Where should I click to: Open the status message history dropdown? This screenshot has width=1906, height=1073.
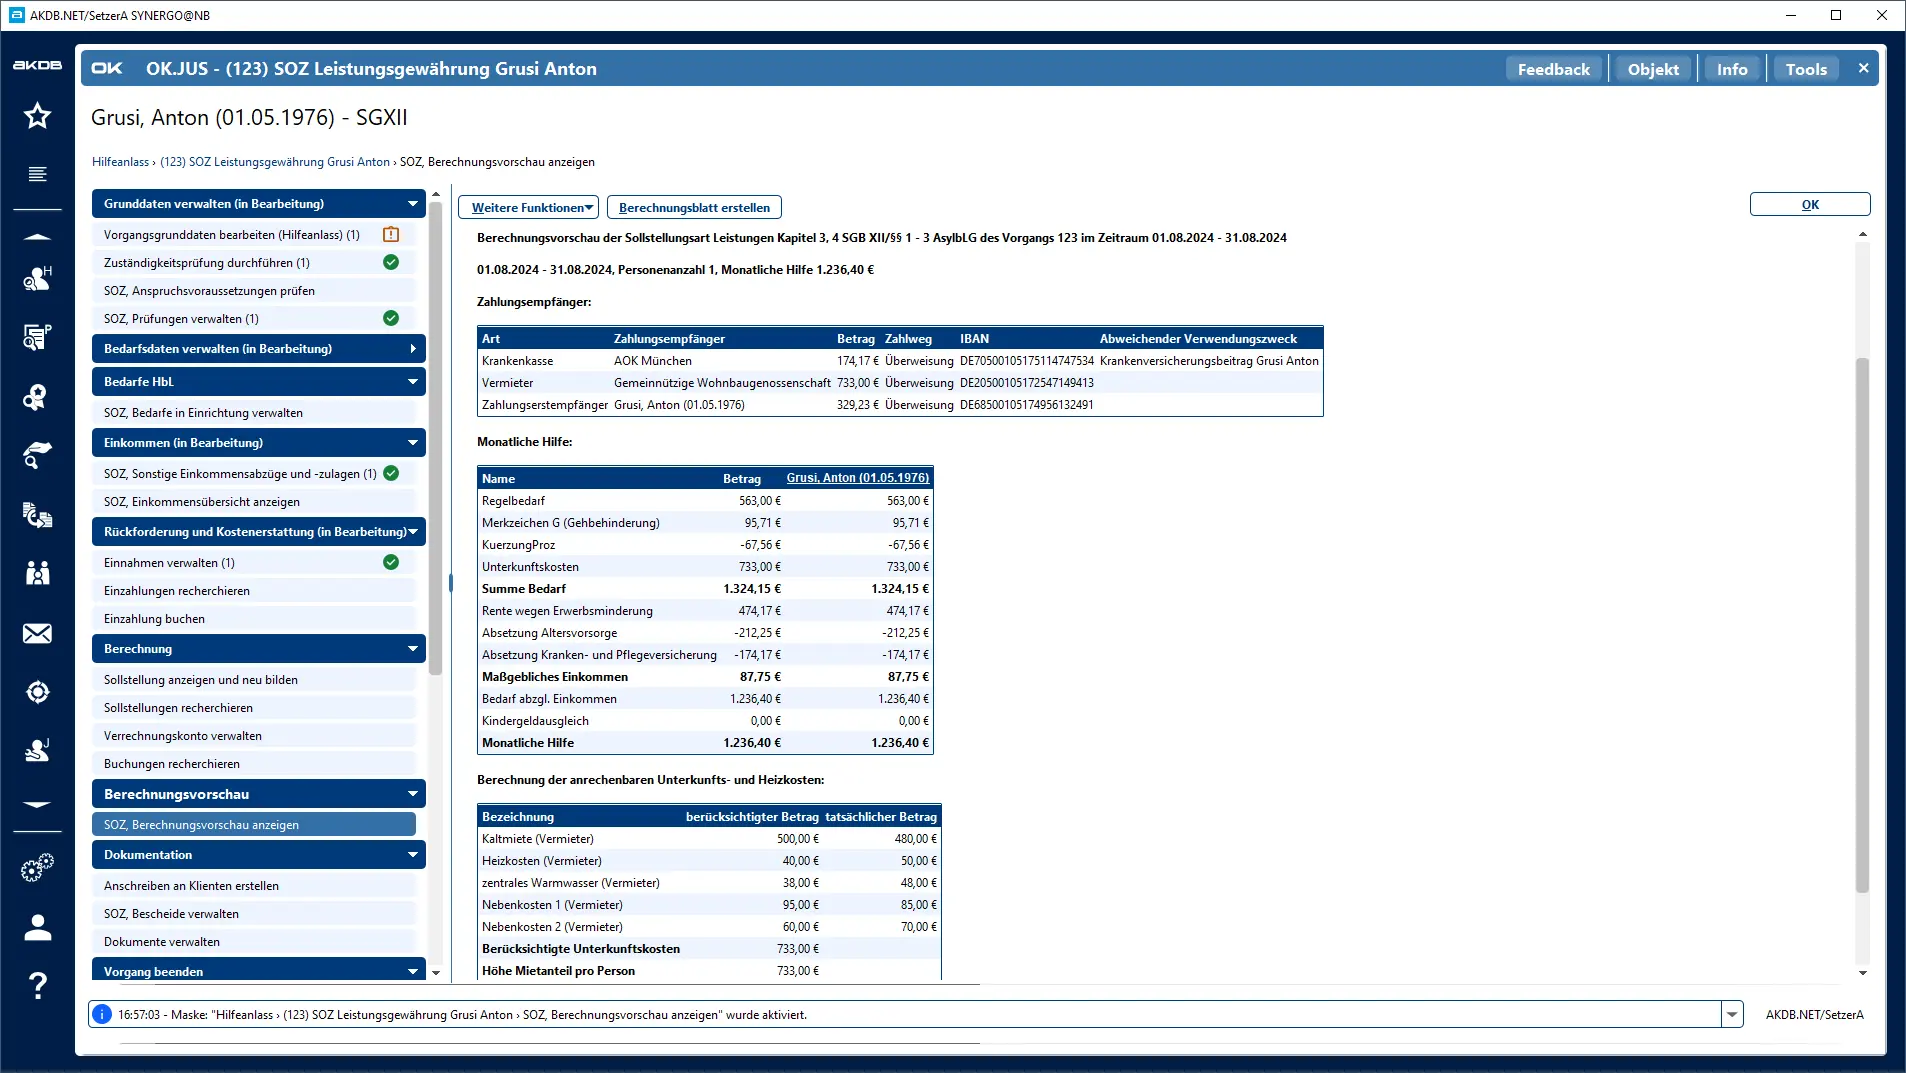pos(1732,1014)
